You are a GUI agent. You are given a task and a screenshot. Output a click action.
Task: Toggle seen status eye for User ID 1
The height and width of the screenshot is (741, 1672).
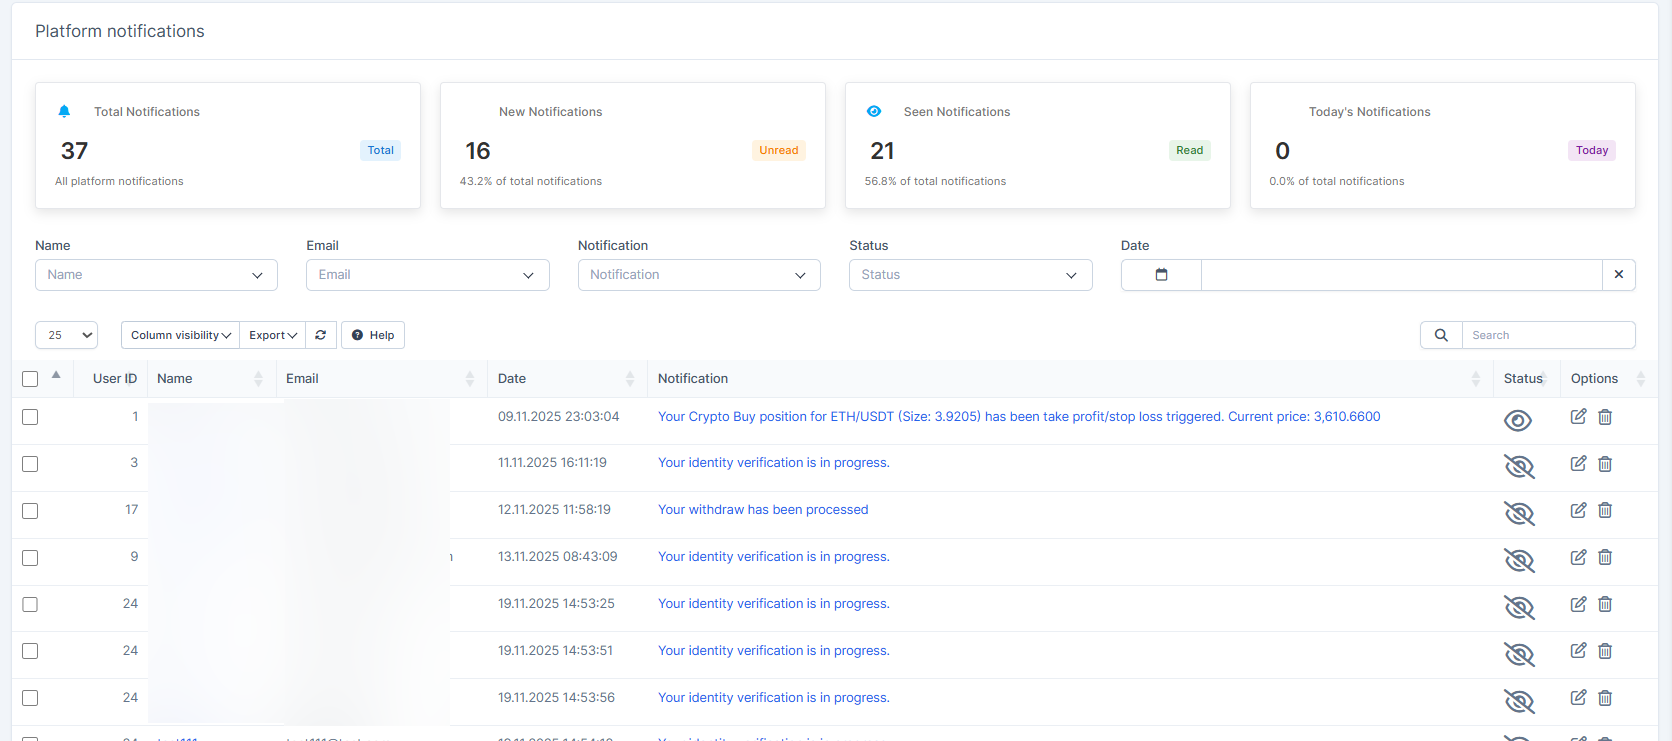[1517, 421]
